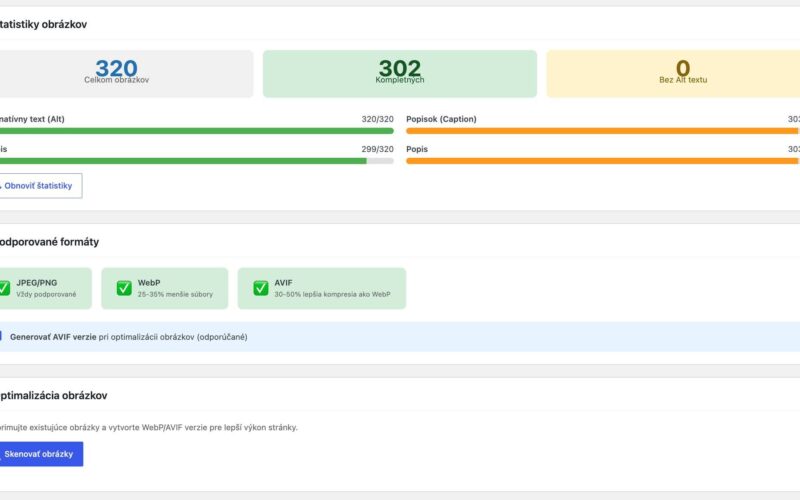The image size is (800, 500).
Task: Click the Alt text green progress bar
Action: pos(196,131)
